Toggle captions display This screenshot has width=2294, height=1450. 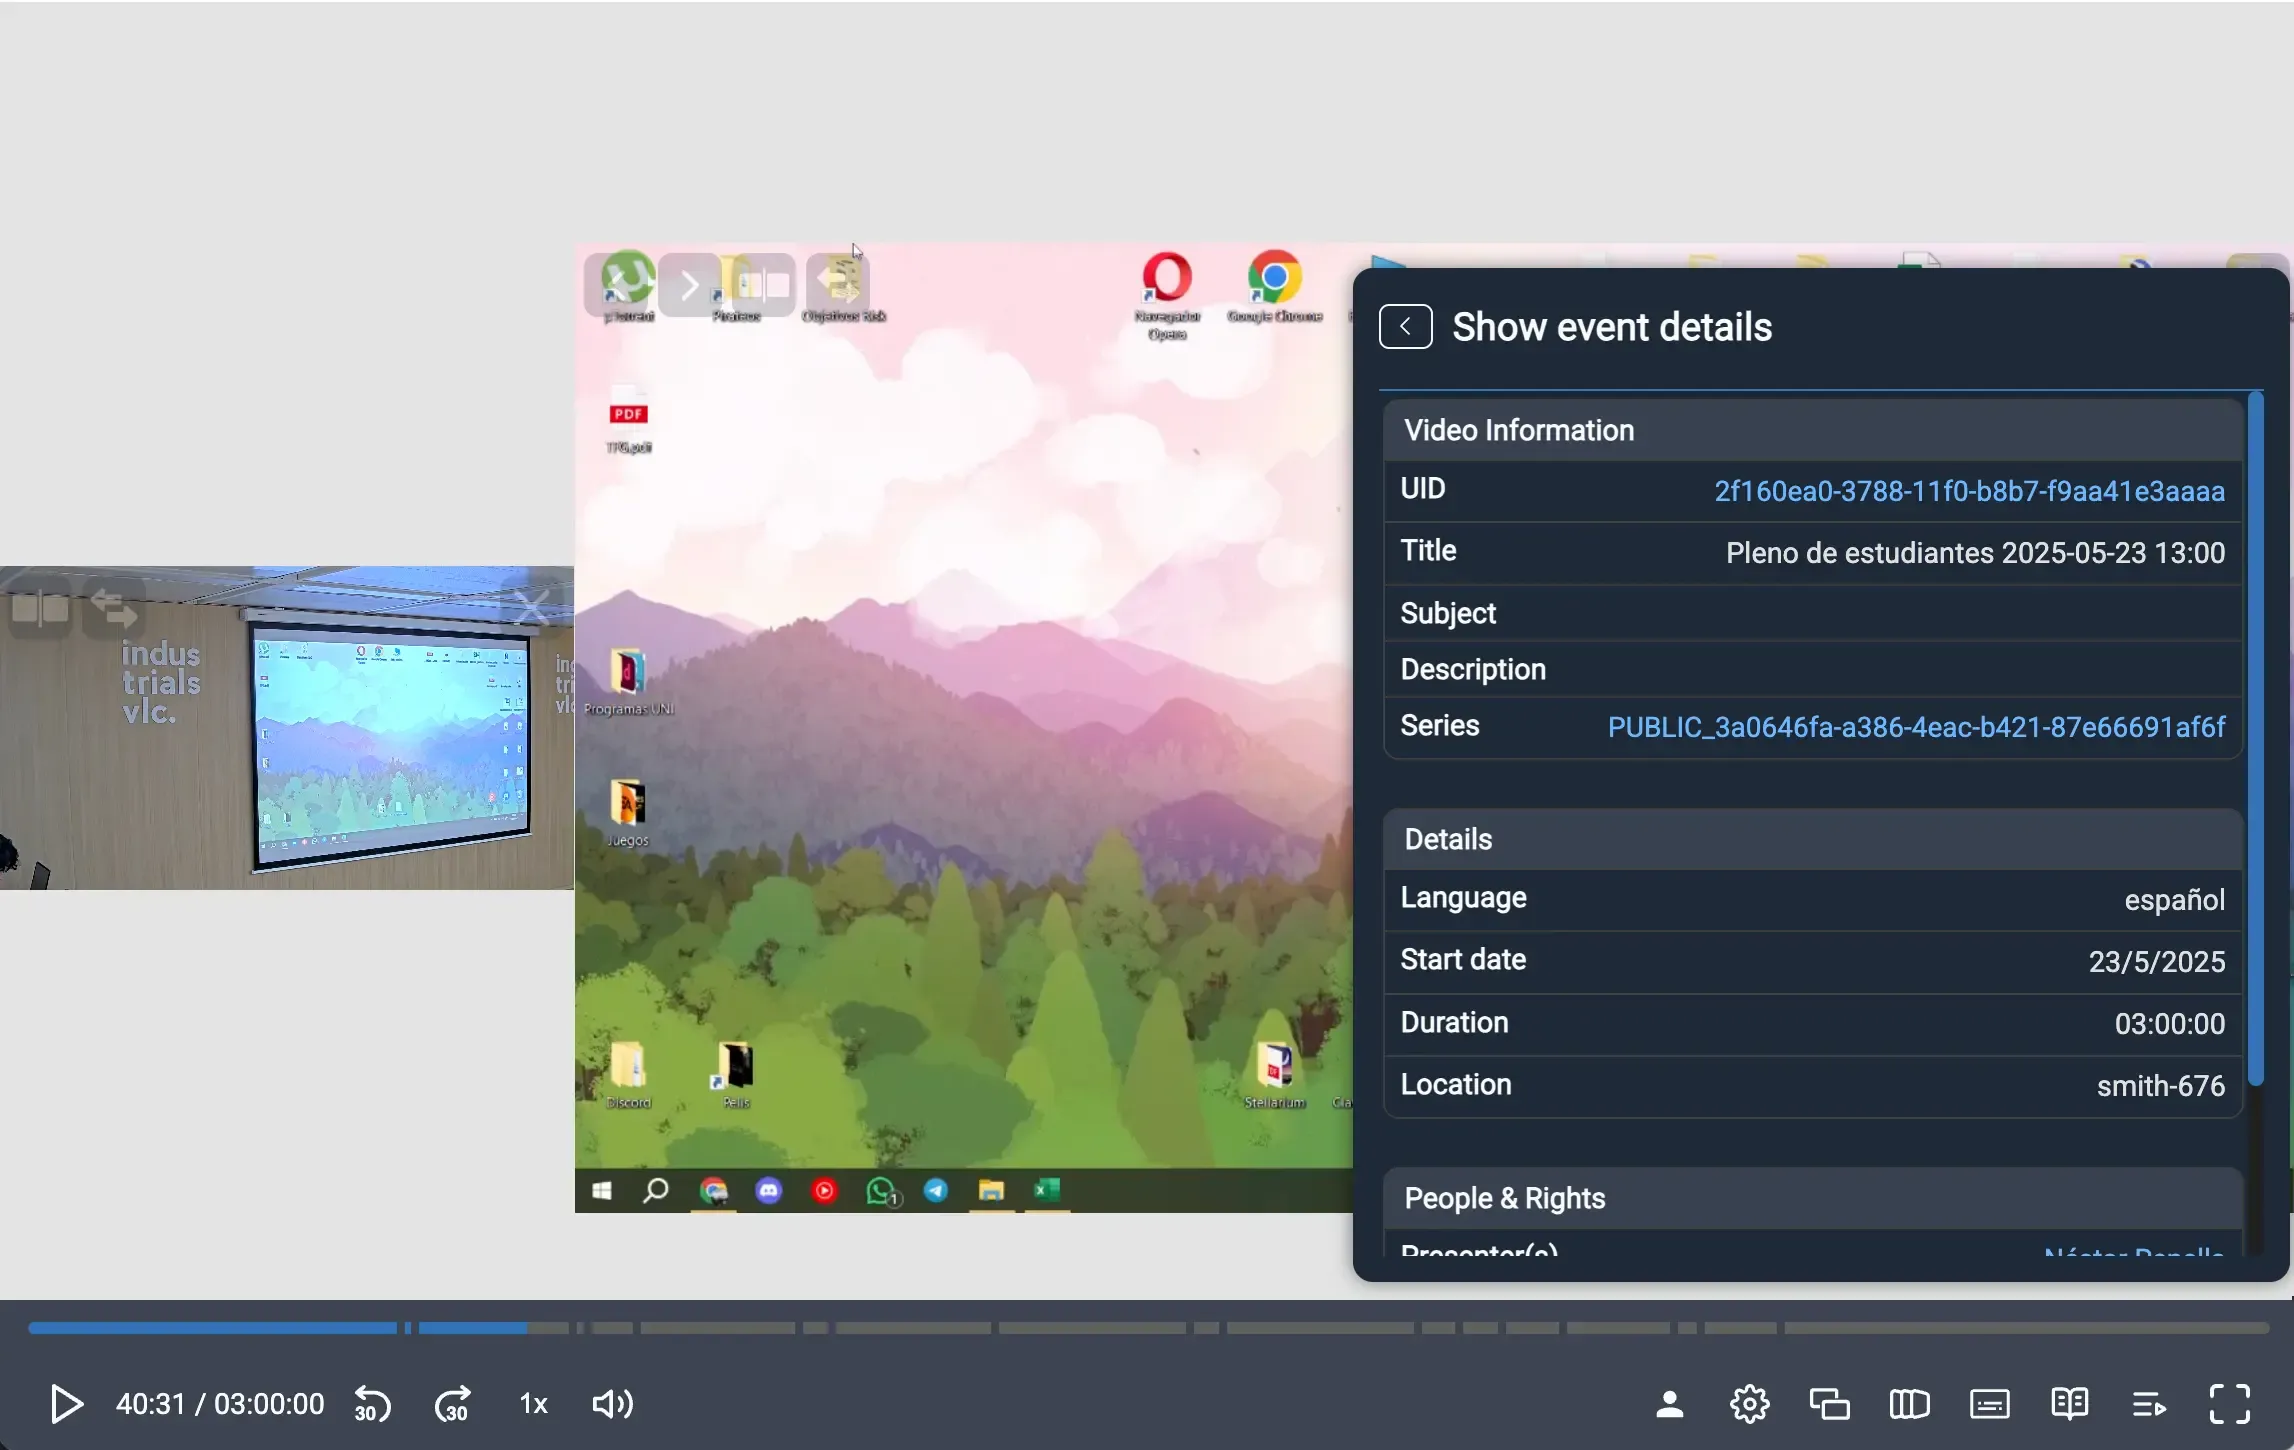pos(1988,1404)
